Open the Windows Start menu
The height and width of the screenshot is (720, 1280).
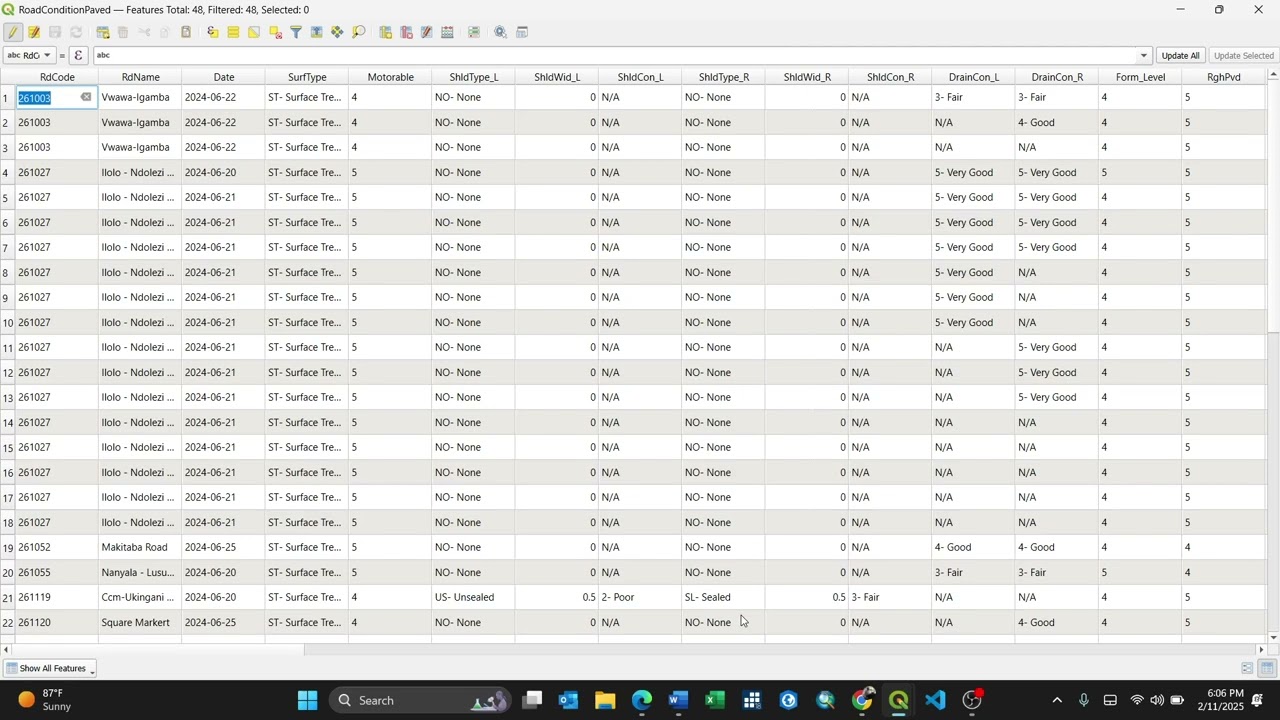(307, 700)
